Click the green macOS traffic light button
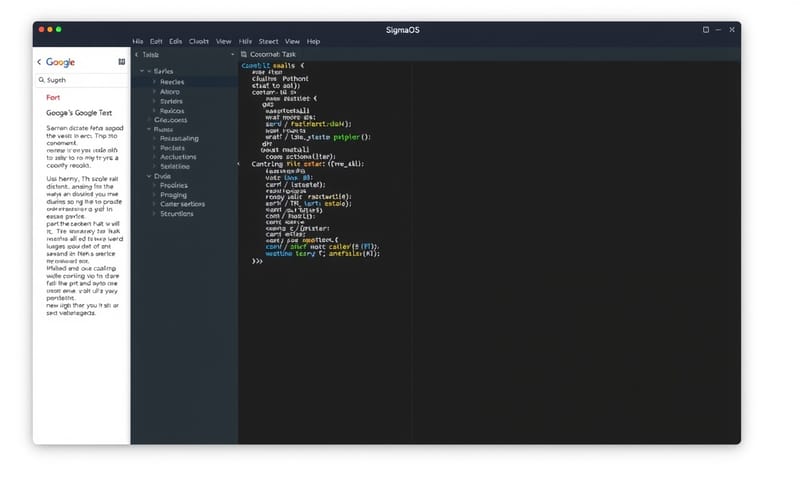800x480 pixels. 58,30
